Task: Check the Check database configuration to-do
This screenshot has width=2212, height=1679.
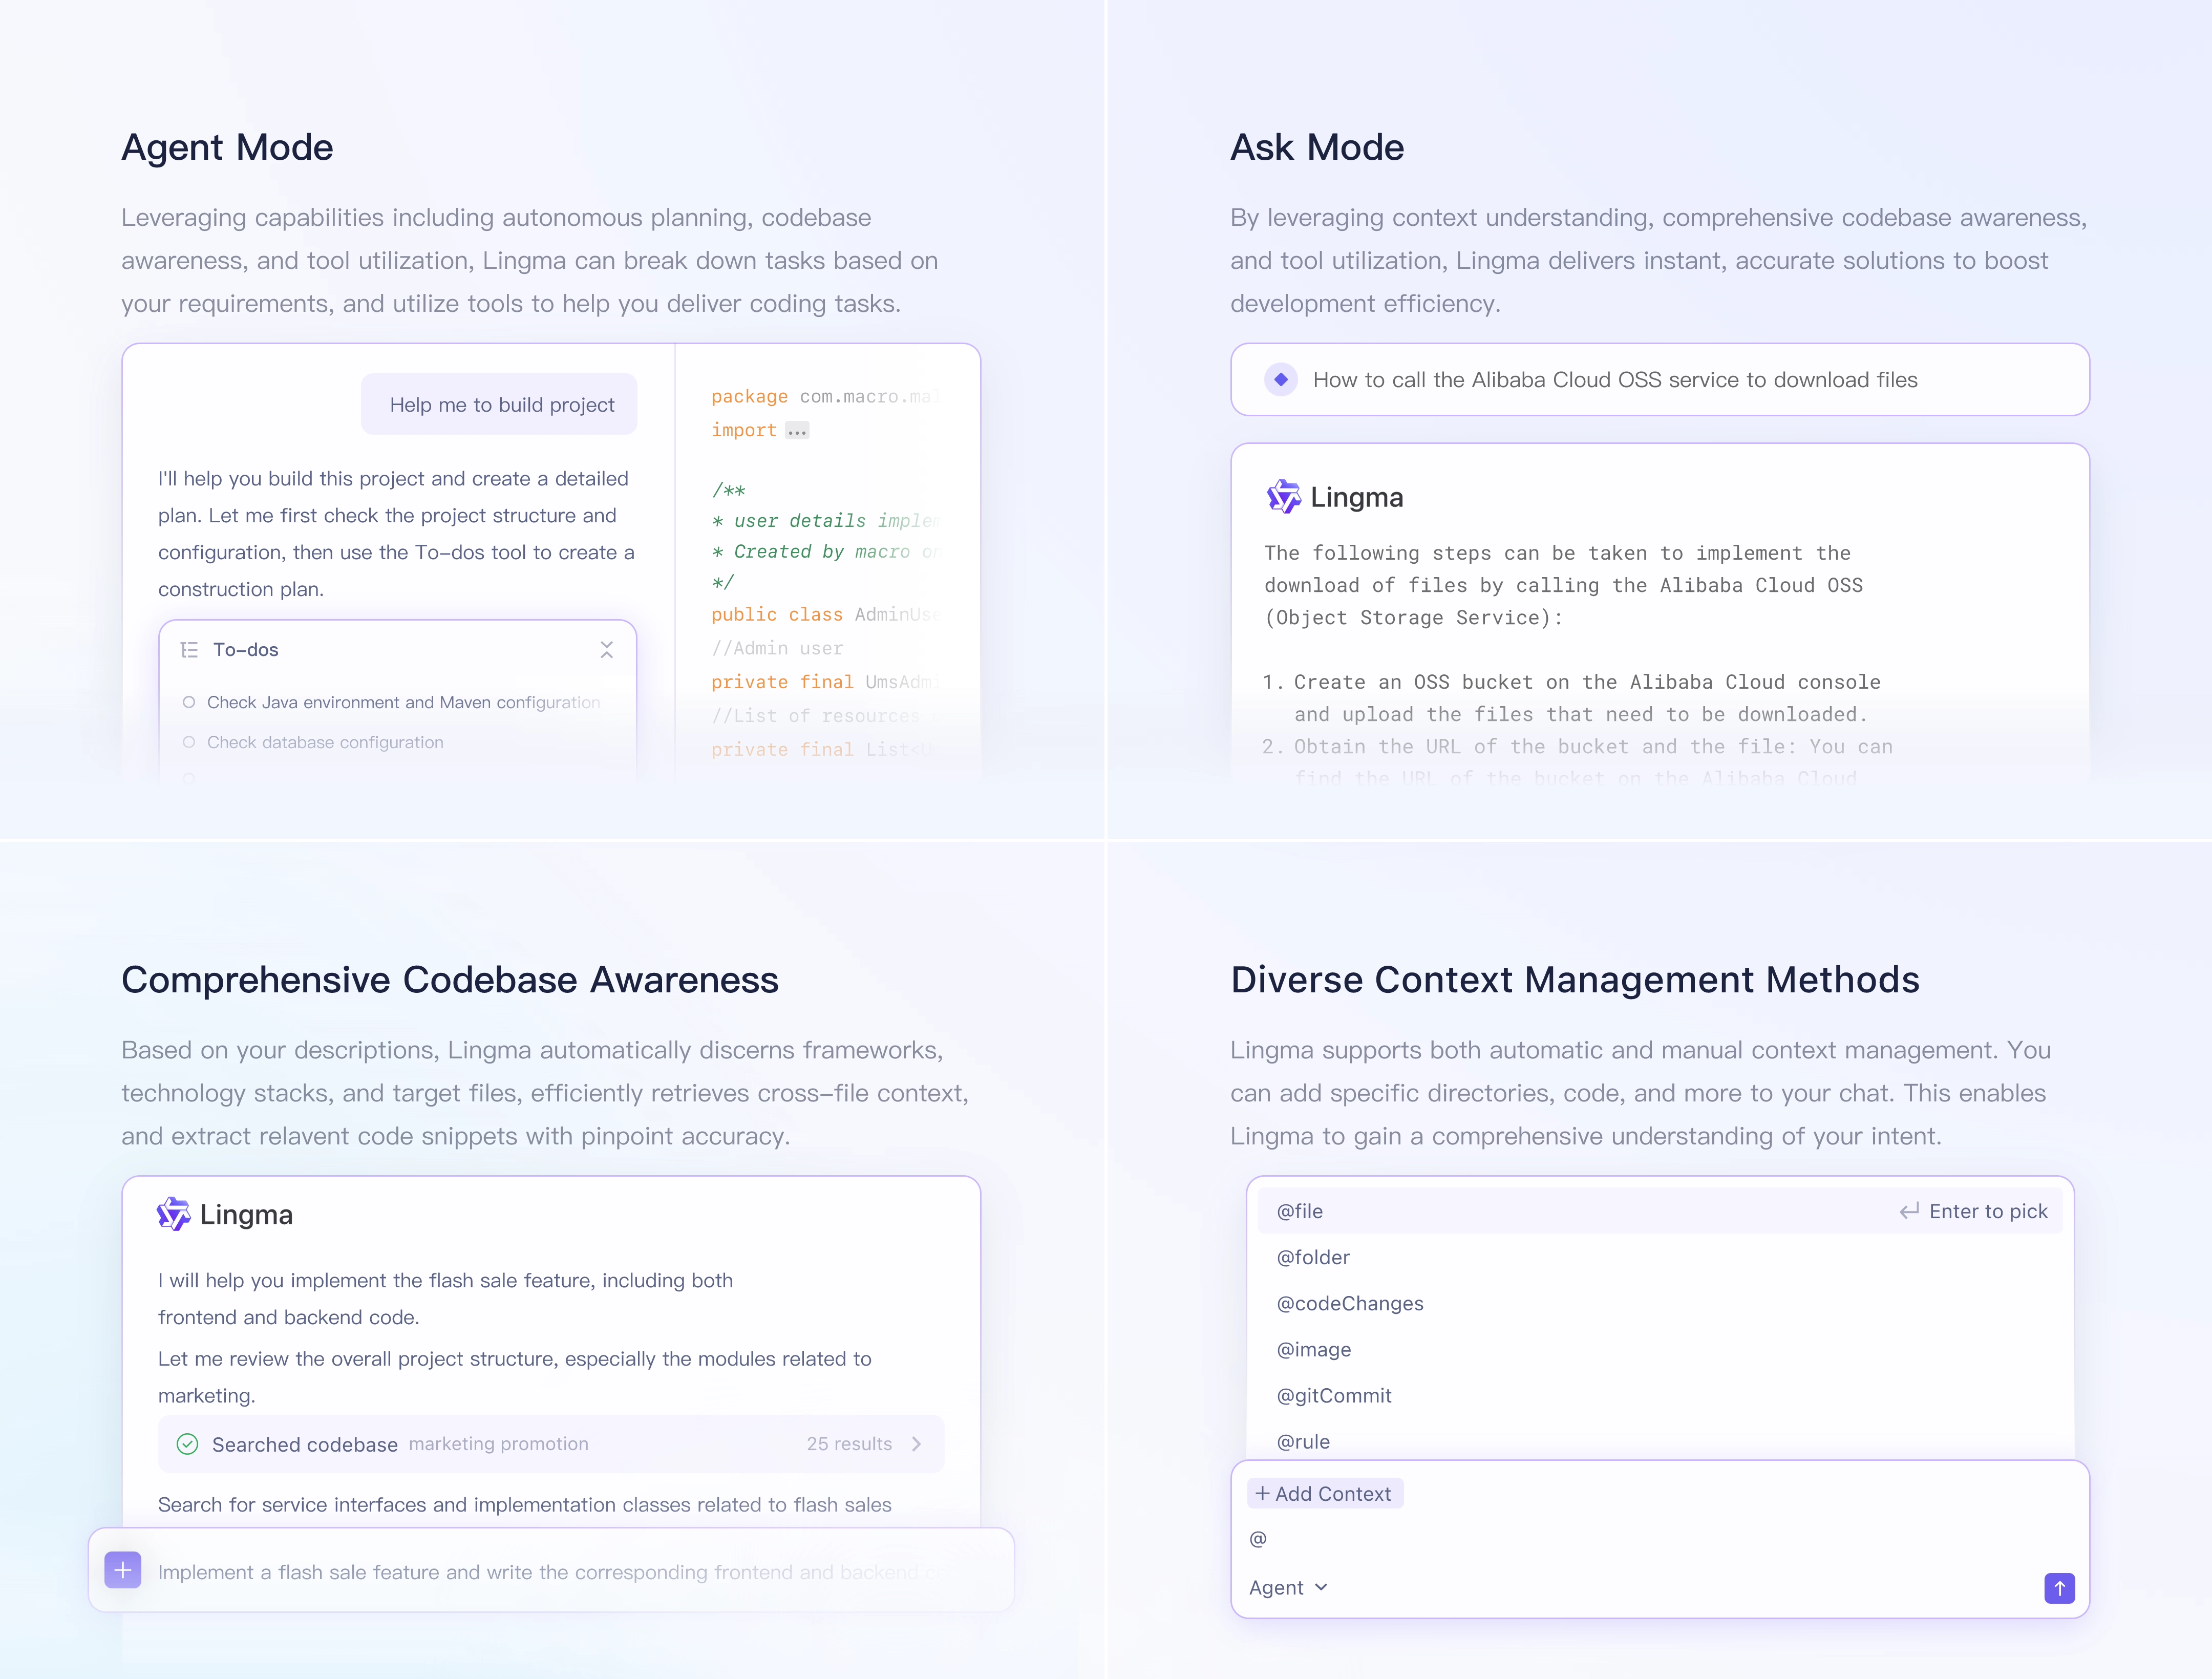Action: coord(190,742)
